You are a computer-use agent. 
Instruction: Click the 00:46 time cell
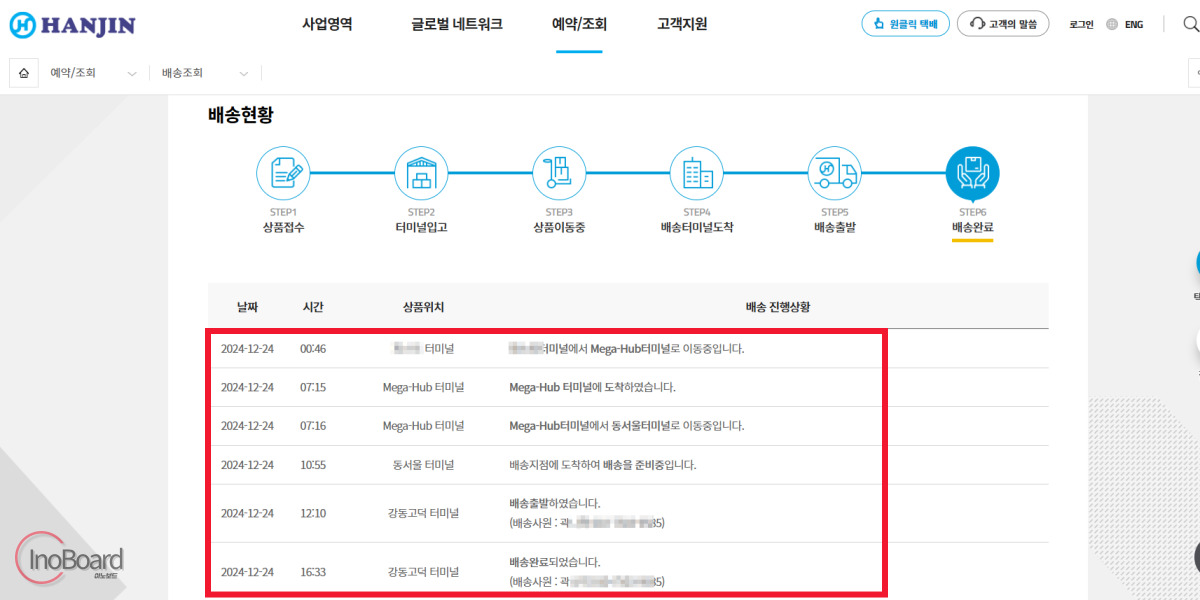(313, 349)
